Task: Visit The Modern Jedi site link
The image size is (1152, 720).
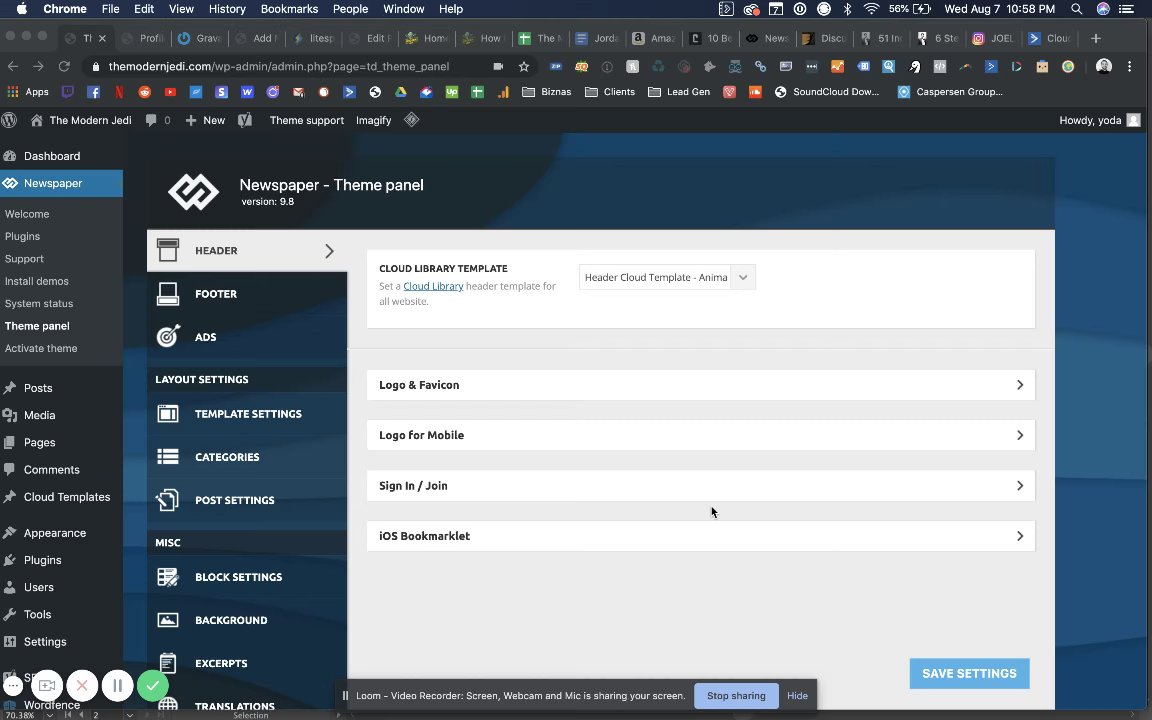Action: [x=81, y=120]
